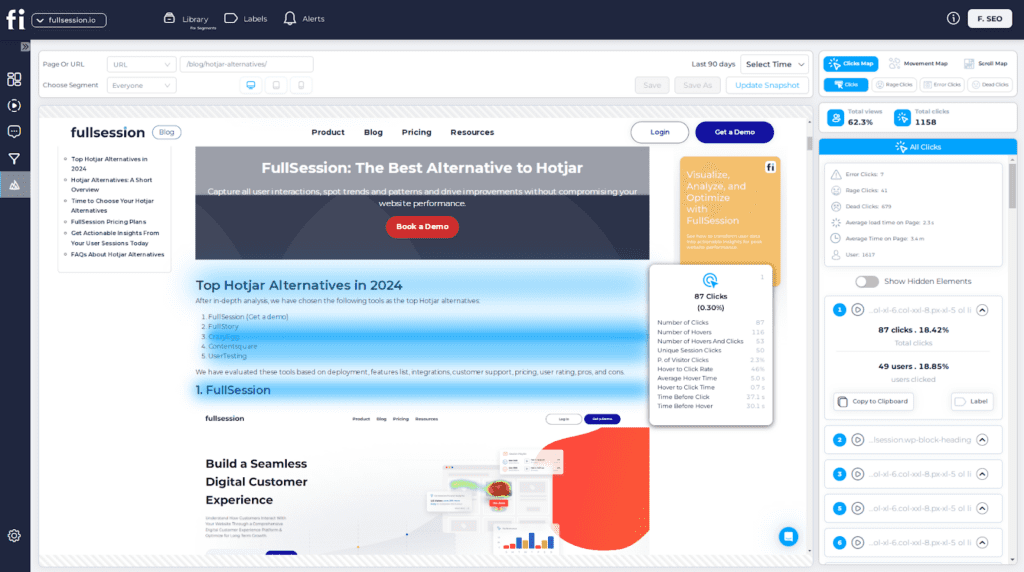Open the feedback chat icon in sidebar
This screenshot has width=1024, height=572.
14,131
